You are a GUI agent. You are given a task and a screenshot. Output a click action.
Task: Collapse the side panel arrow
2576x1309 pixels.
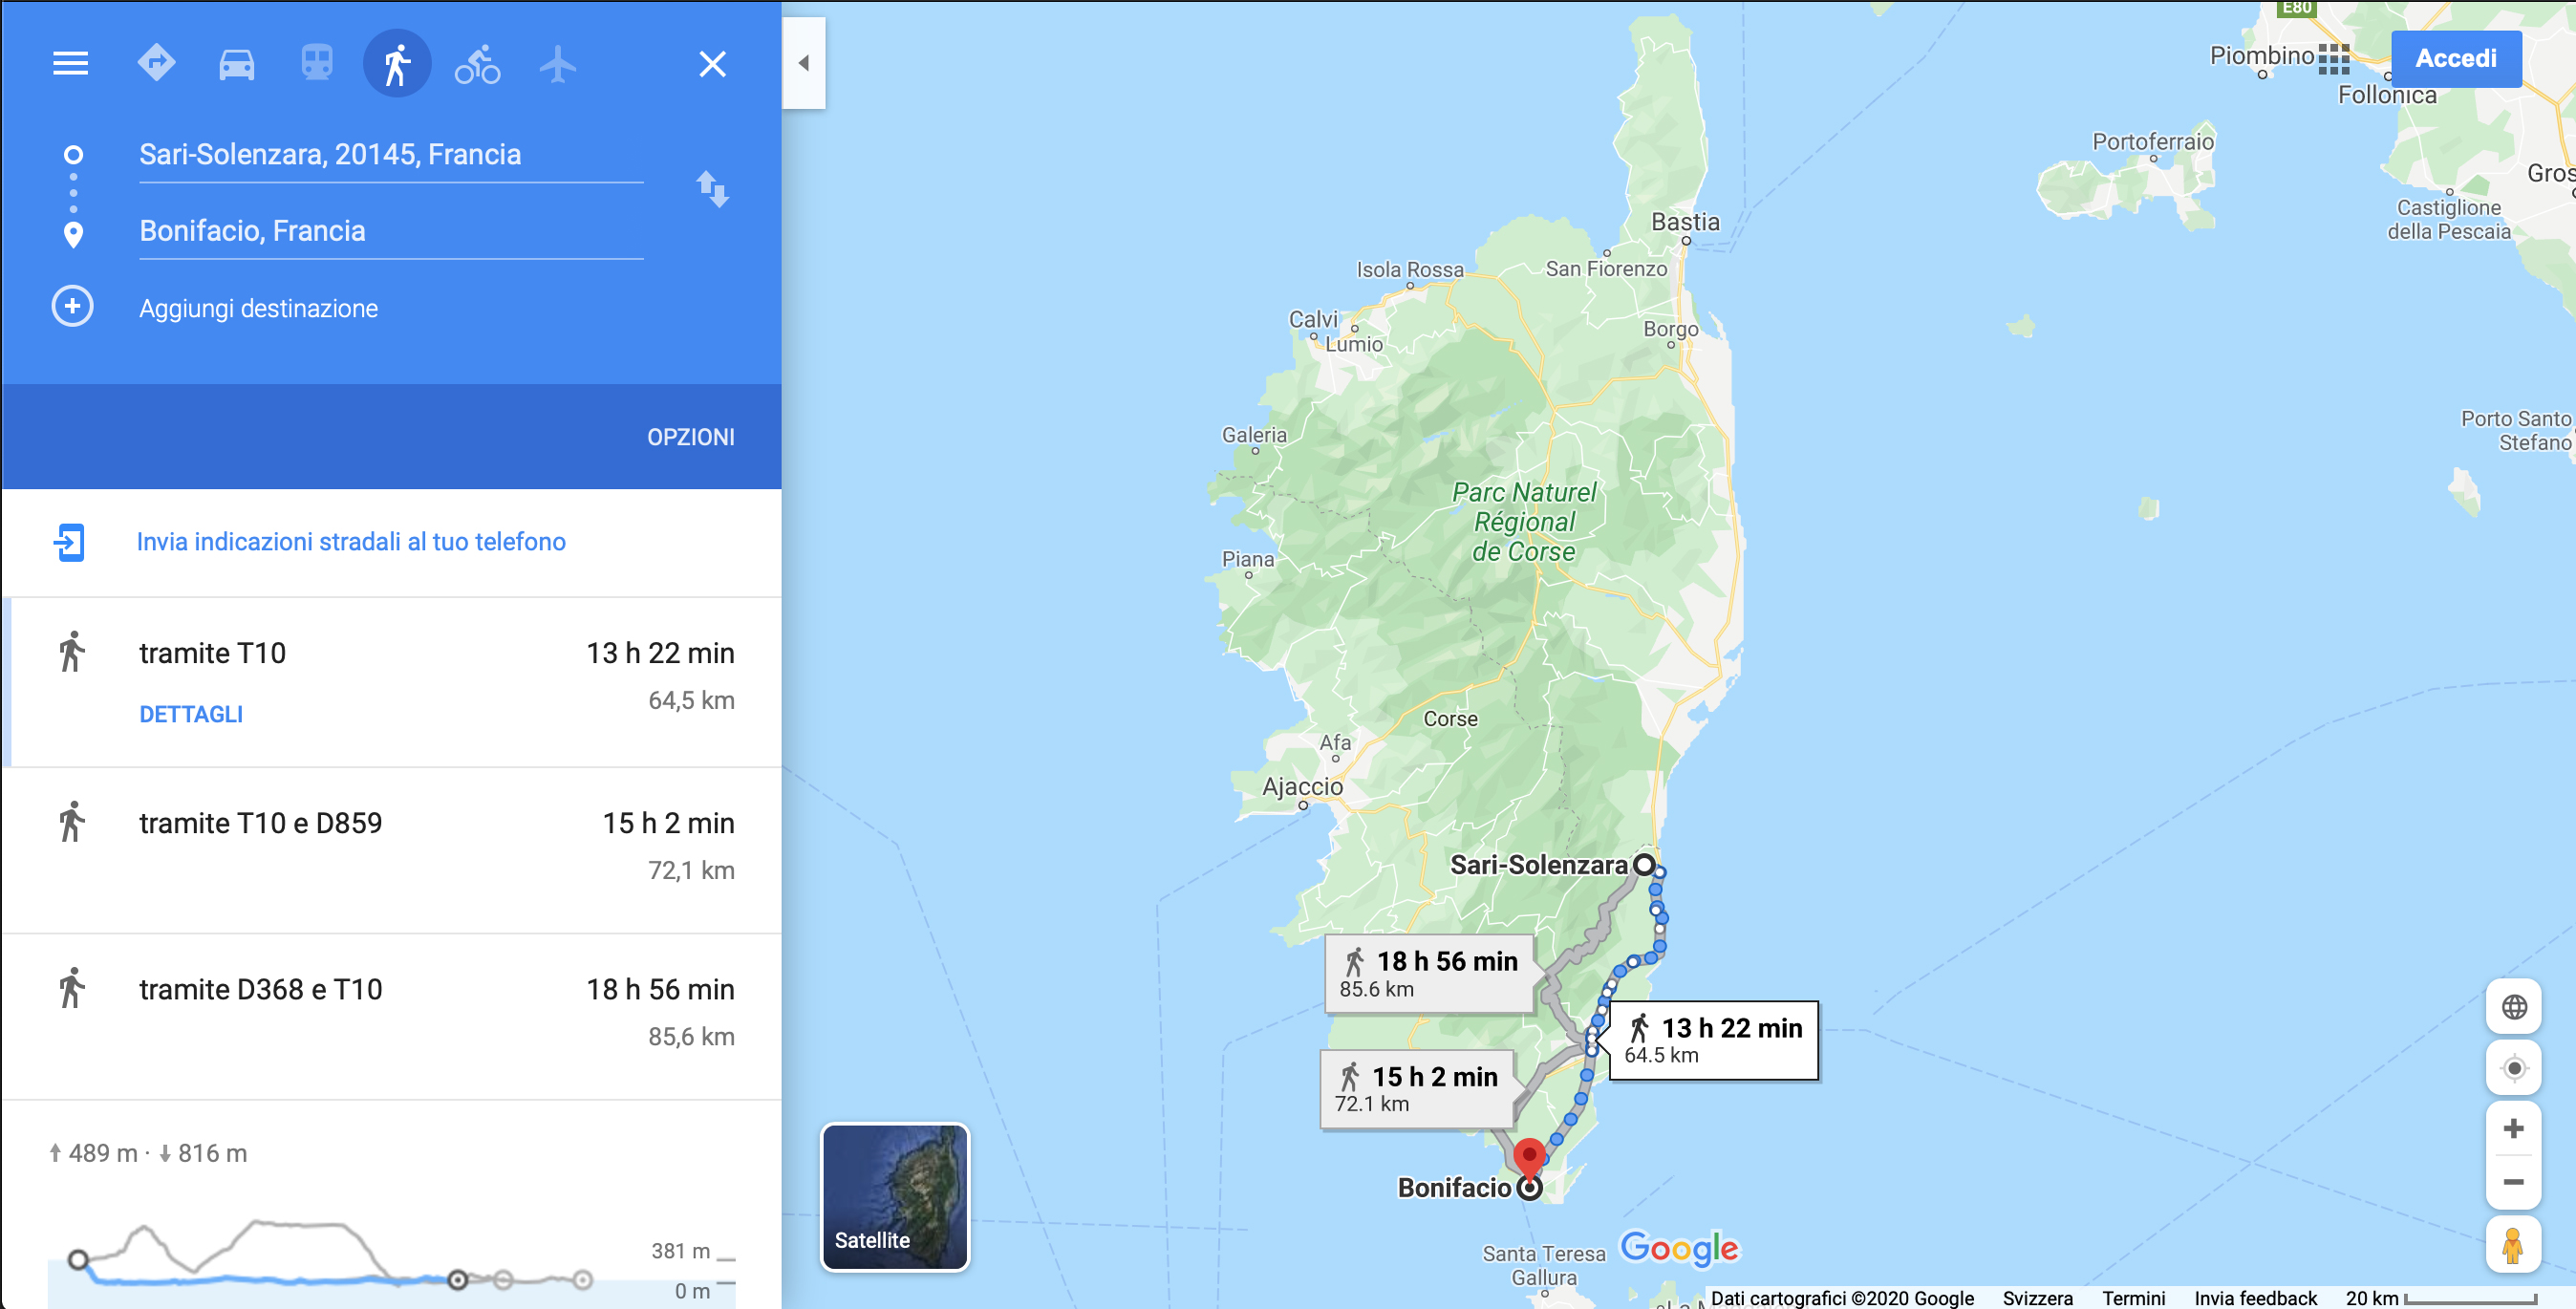(x=804, y=63)
